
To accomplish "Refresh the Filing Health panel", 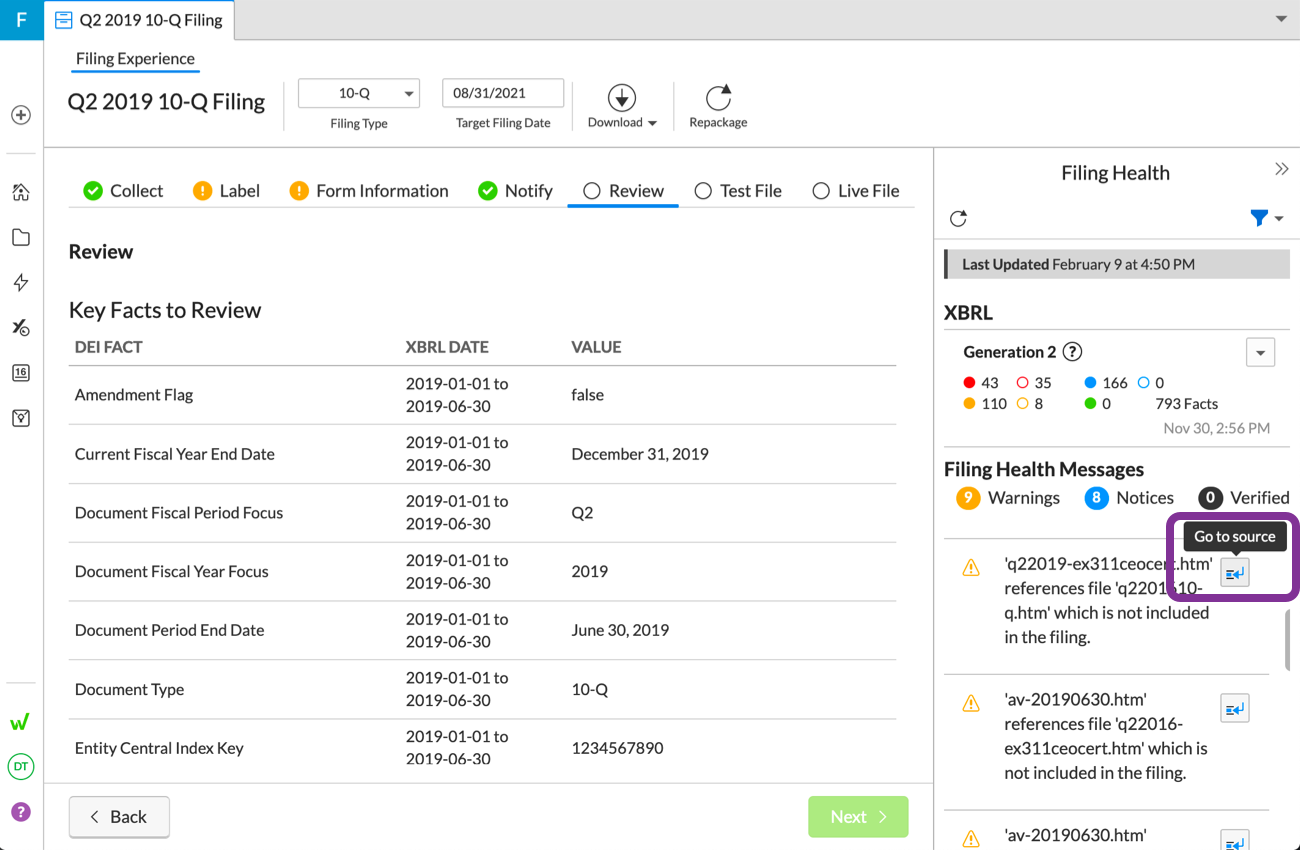I will click(x=958, y=218).
